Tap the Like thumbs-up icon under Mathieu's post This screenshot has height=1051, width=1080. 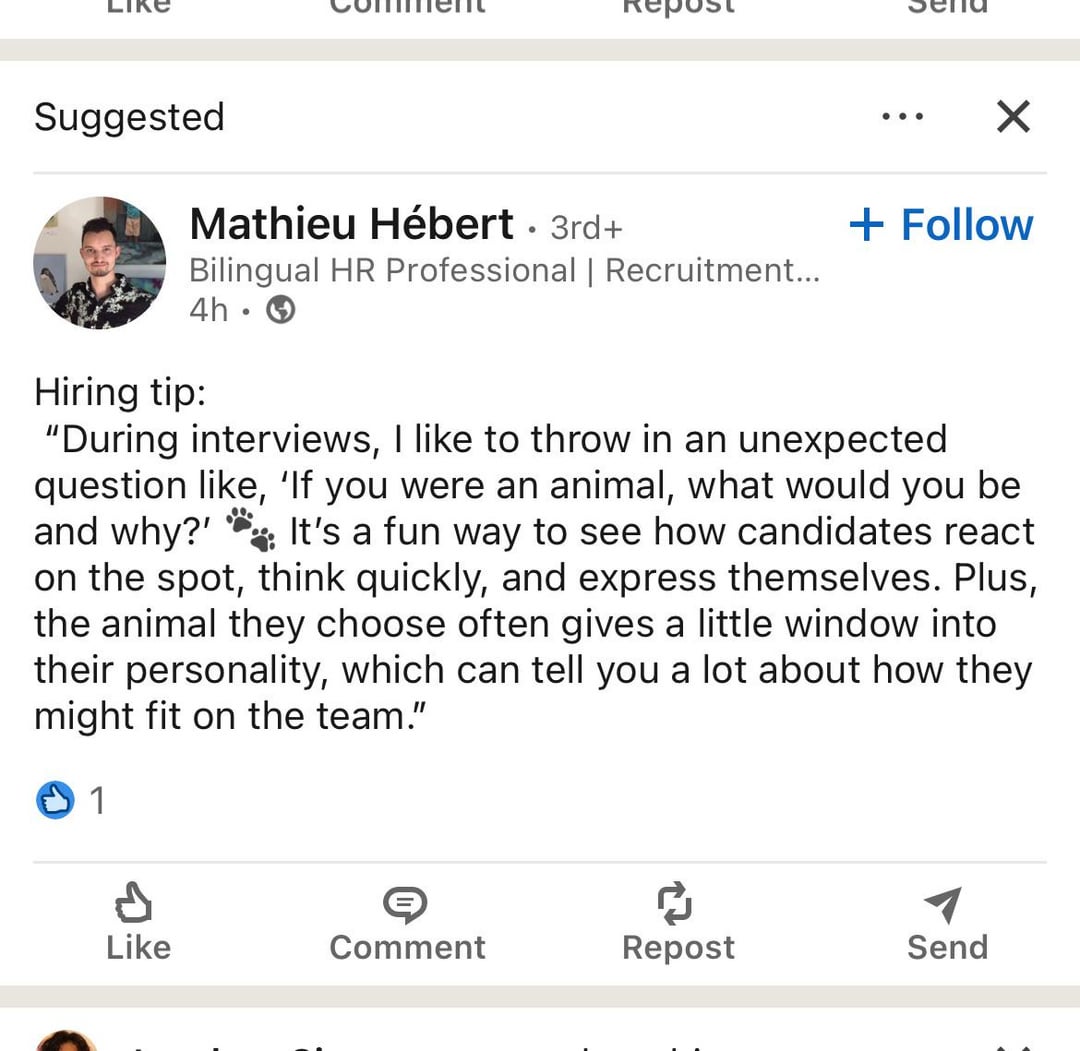[x=134, y=902]
